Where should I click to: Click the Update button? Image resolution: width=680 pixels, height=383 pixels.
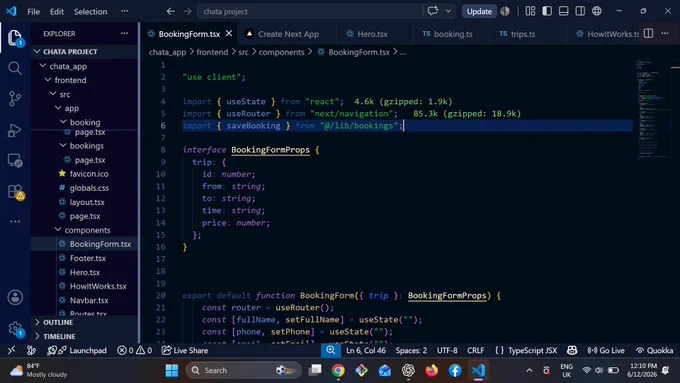(479, 11)
